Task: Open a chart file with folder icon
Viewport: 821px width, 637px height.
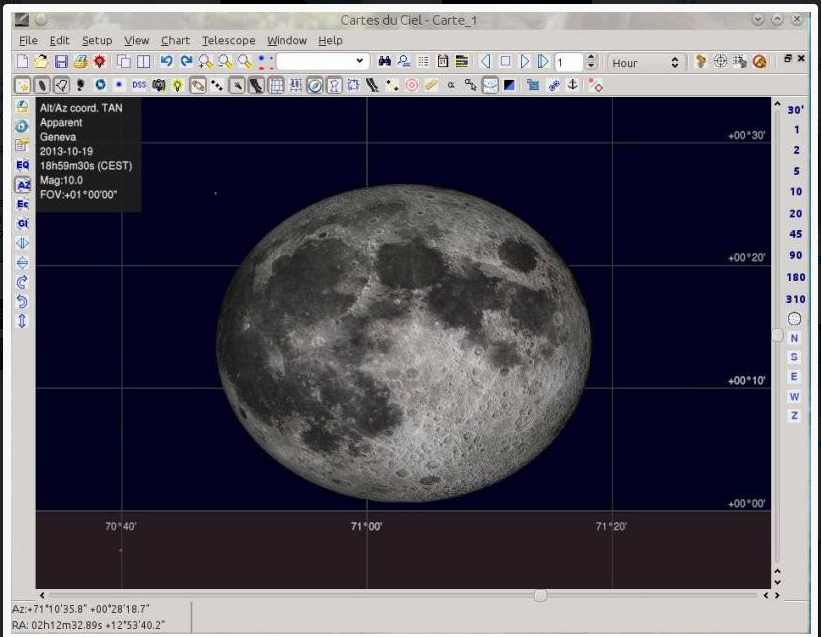Action: tap(41, 61)
